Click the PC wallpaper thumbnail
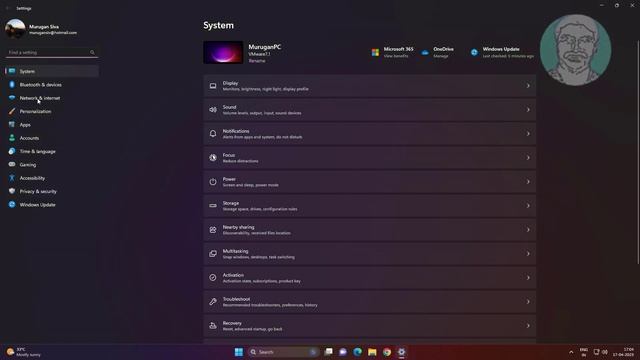The height and width of the screenshot is (360, 640). [x=223, y=52]
